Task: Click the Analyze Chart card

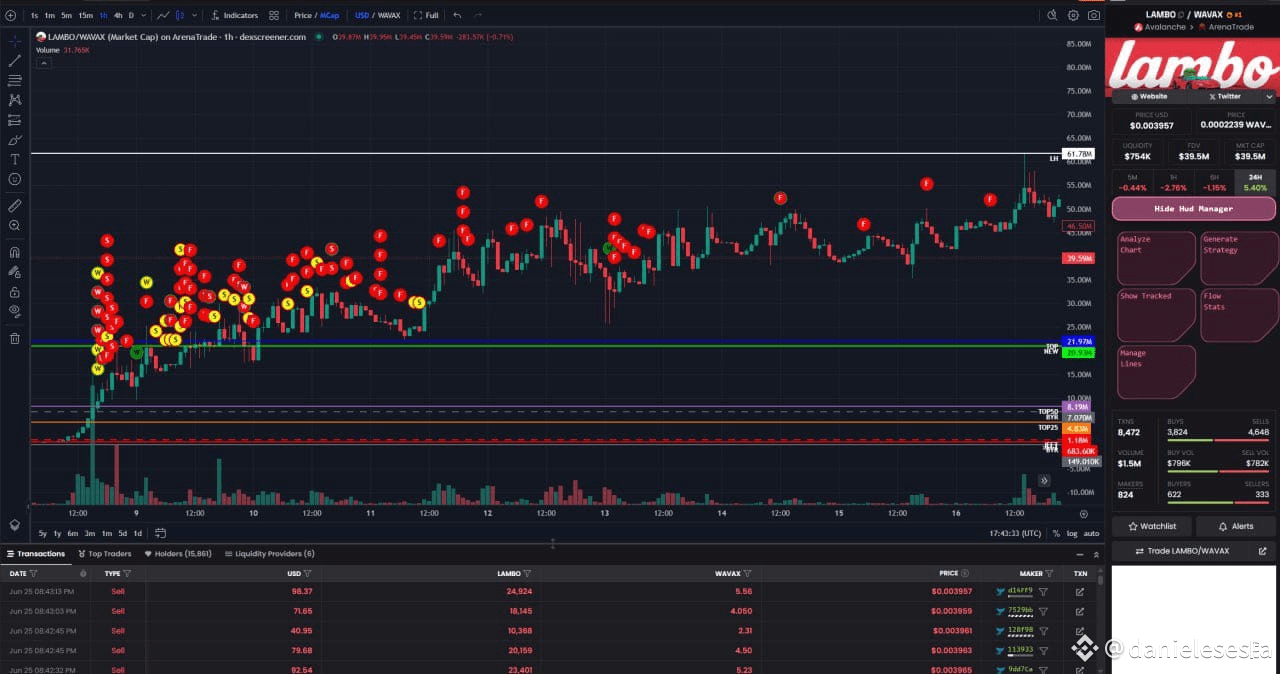Action: pos(1155,258)
